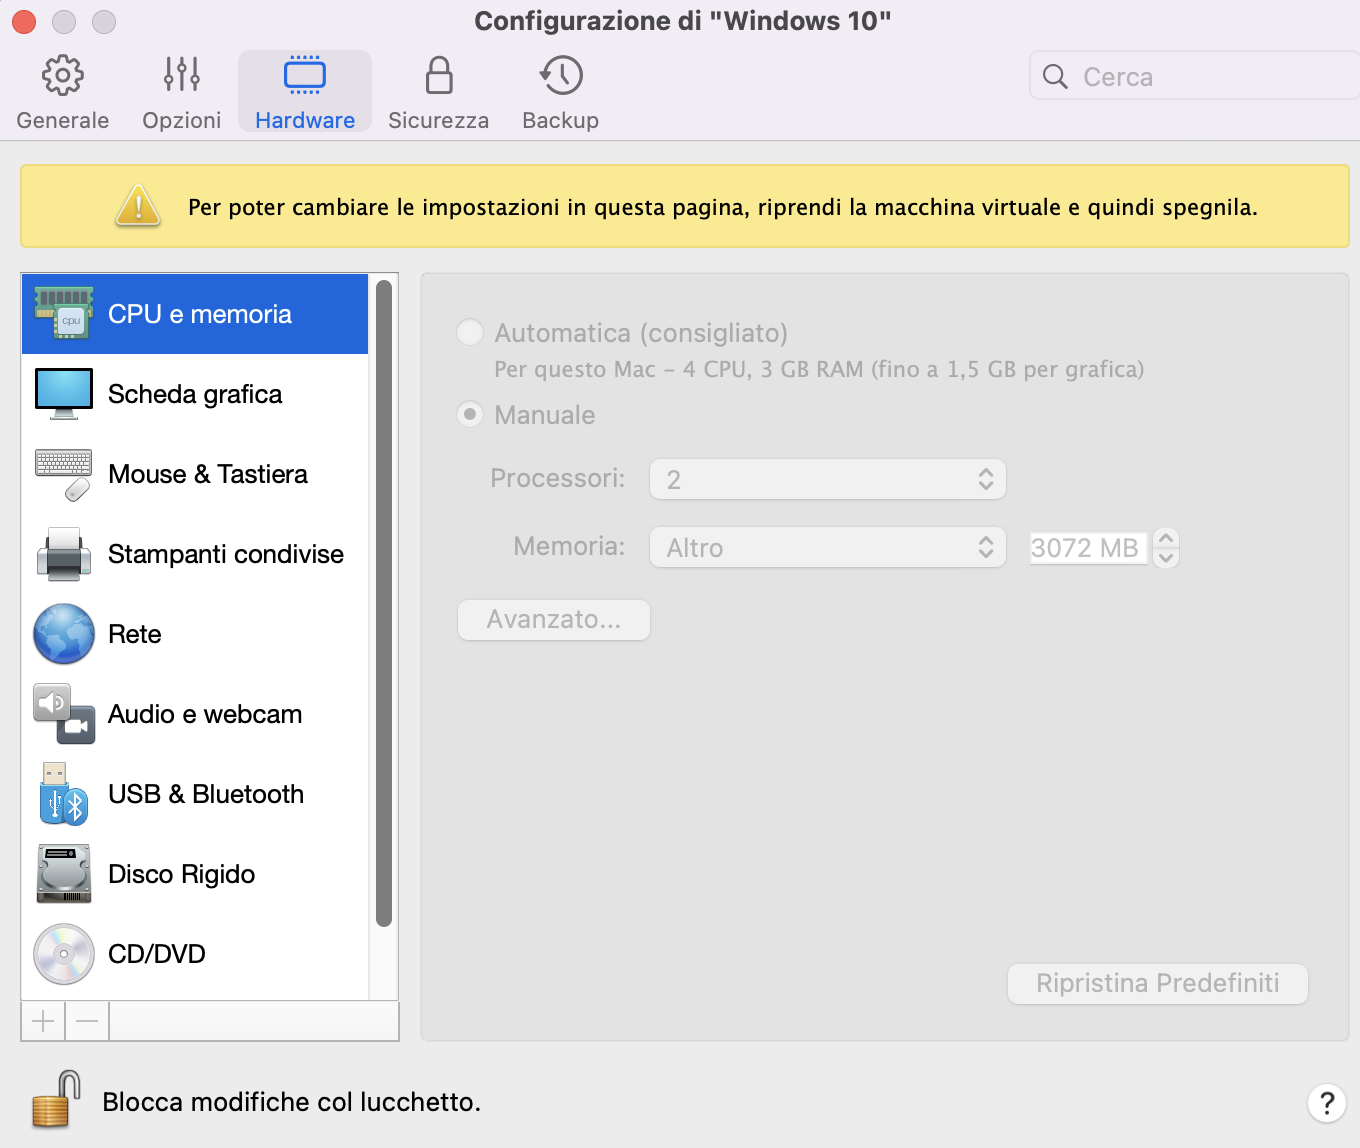Click the 3072 MB memory field

[x=1088, y=547]
